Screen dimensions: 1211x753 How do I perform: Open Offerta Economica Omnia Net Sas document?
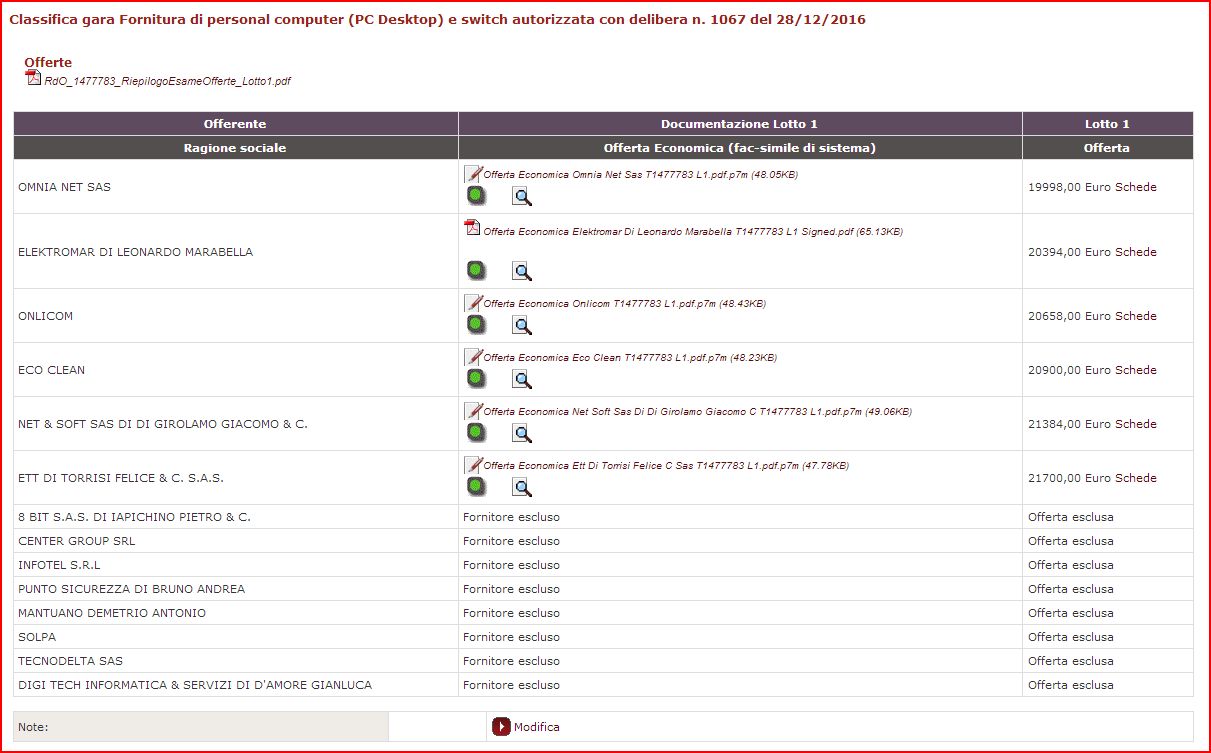(640, 175)
